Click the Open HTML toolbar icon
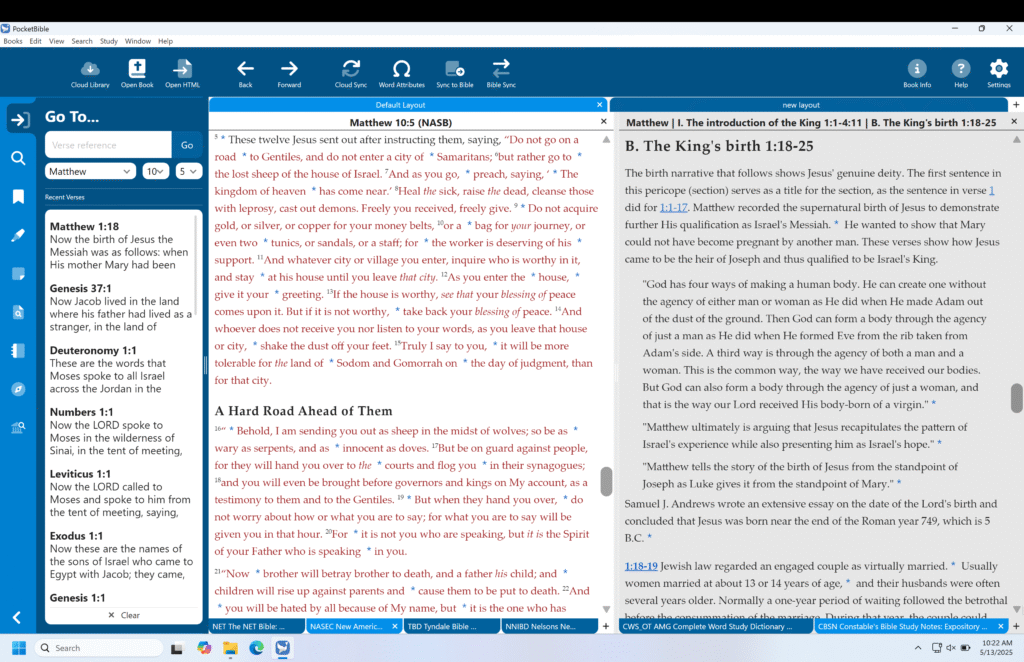The image size is (1024, 662). 182,73
